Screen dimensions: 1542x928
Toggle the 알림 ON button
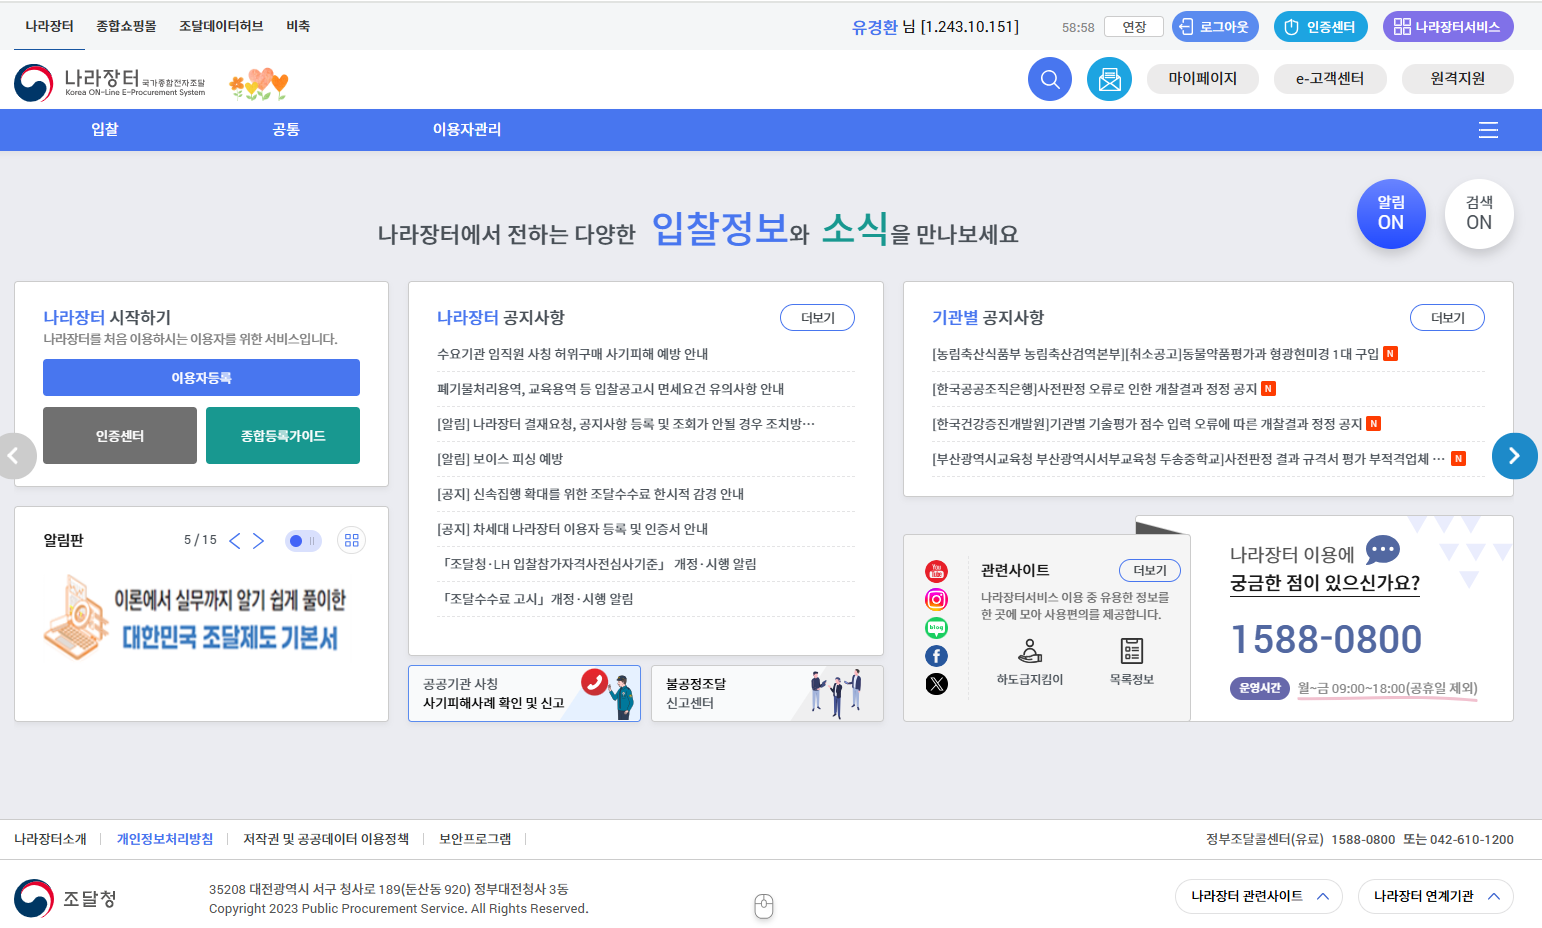[x=1390, y=214]
